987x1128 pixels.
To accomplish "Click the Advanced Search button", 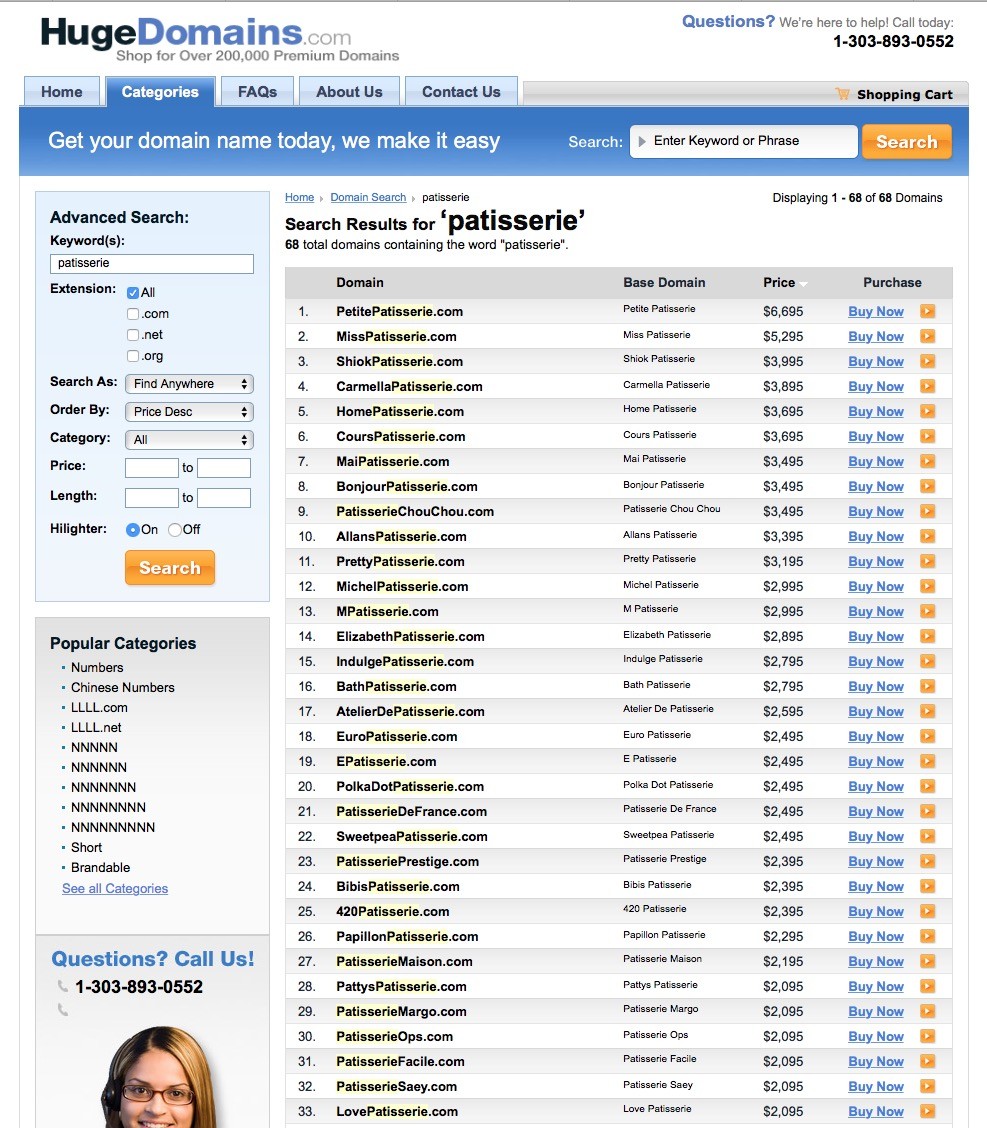I will click(x=170, y=568).
